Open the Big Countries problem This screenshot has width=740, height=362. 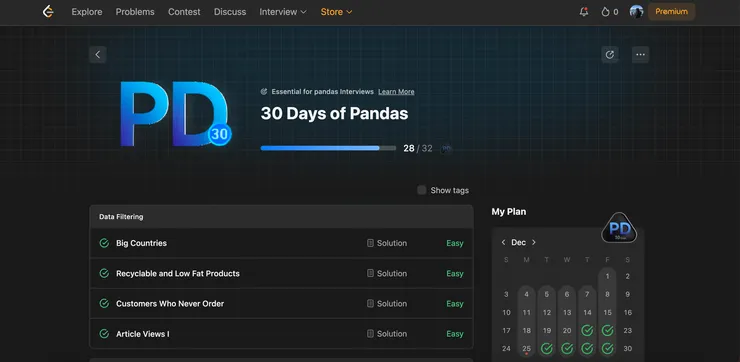pos(141,243)
